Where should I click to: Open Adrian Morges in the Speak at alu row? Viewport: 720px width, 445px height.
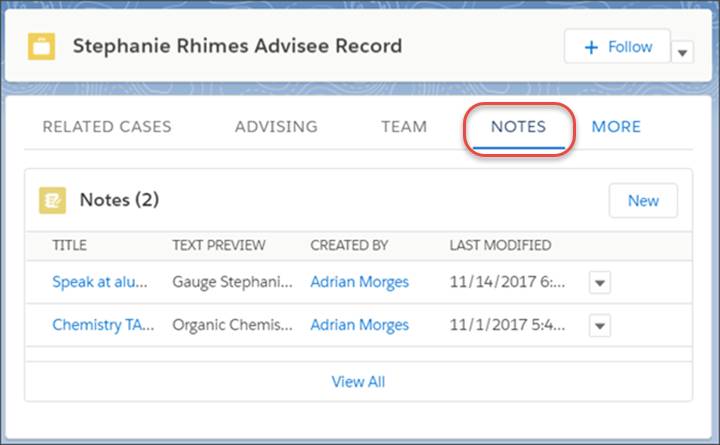[x=360, y=282]
